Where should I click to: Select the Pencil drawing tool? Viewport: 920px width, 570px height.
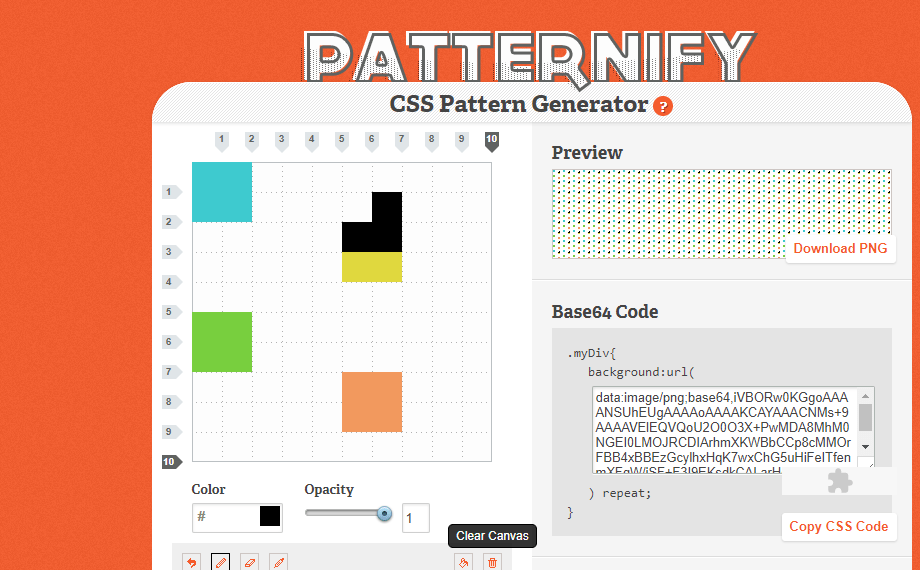[x=221, y=562]
